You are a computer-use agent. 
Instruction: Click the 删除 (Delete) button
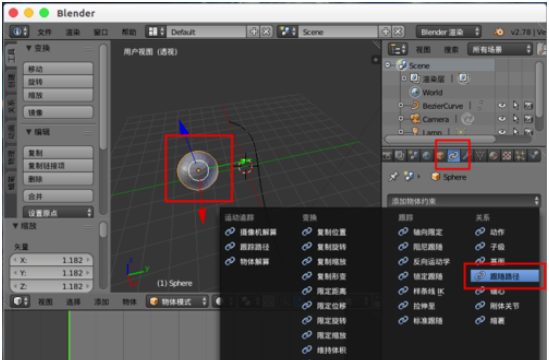point(58,179)
